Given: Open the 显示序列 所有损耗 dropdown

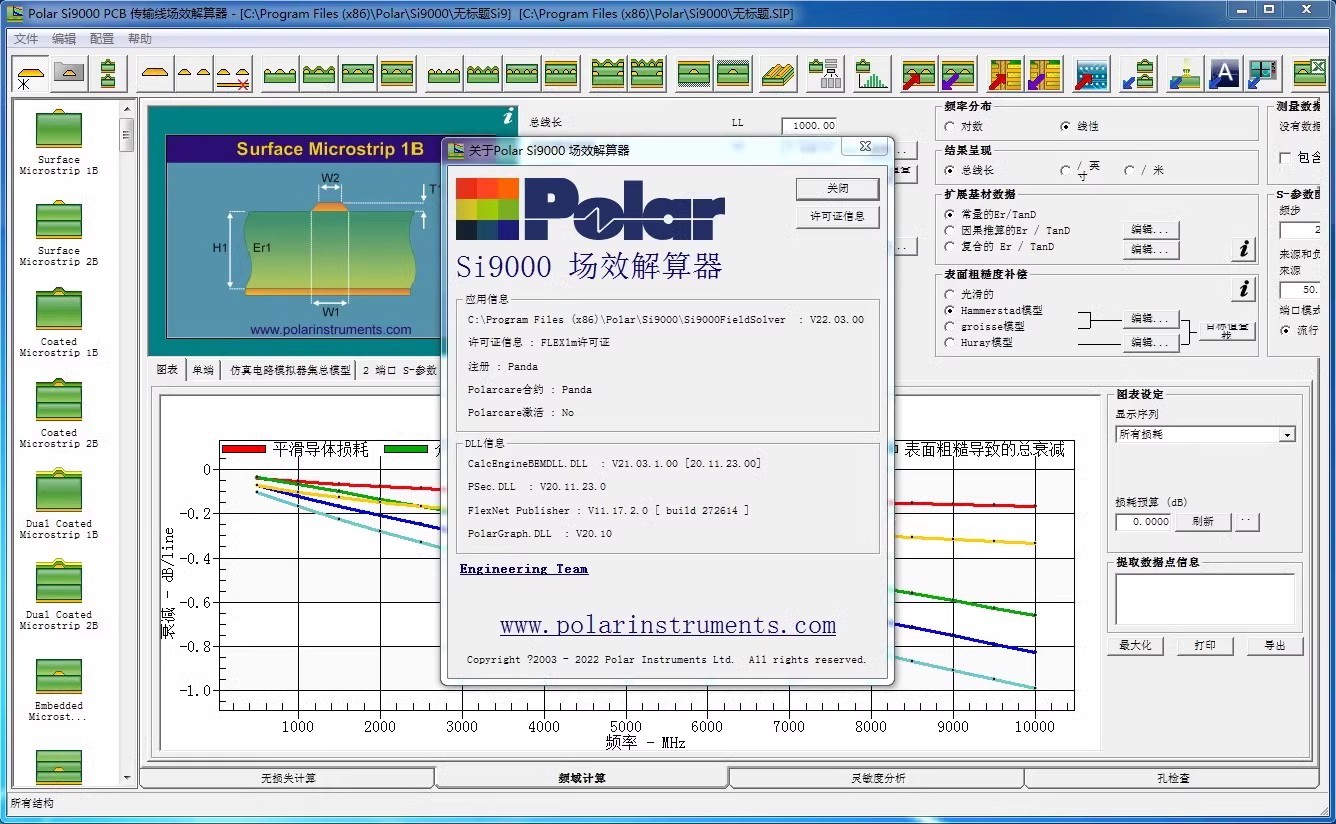Looking at the screenshot, I should (x=1206, y=434).
